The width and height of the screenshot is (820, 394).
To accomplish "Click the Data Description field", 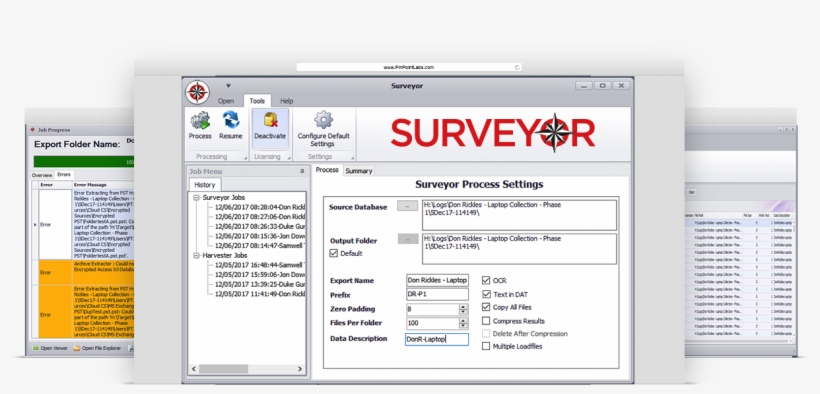I will coord(437,340).
